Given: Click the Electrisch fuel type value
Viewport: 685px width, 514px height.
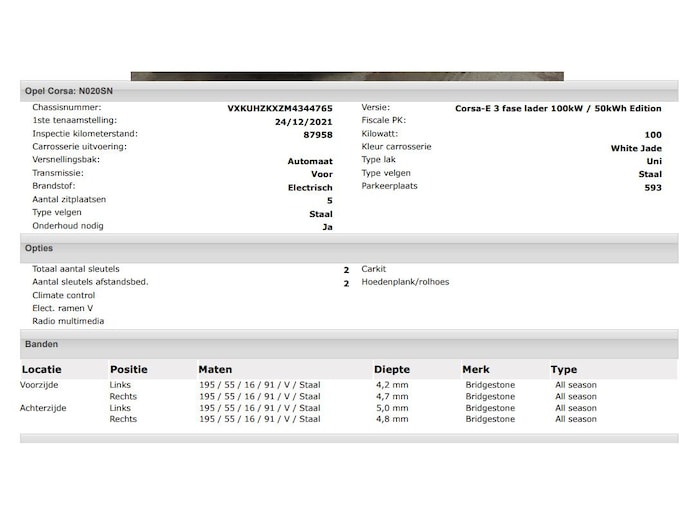Looking at the screenshot, I should coord(310,187).
